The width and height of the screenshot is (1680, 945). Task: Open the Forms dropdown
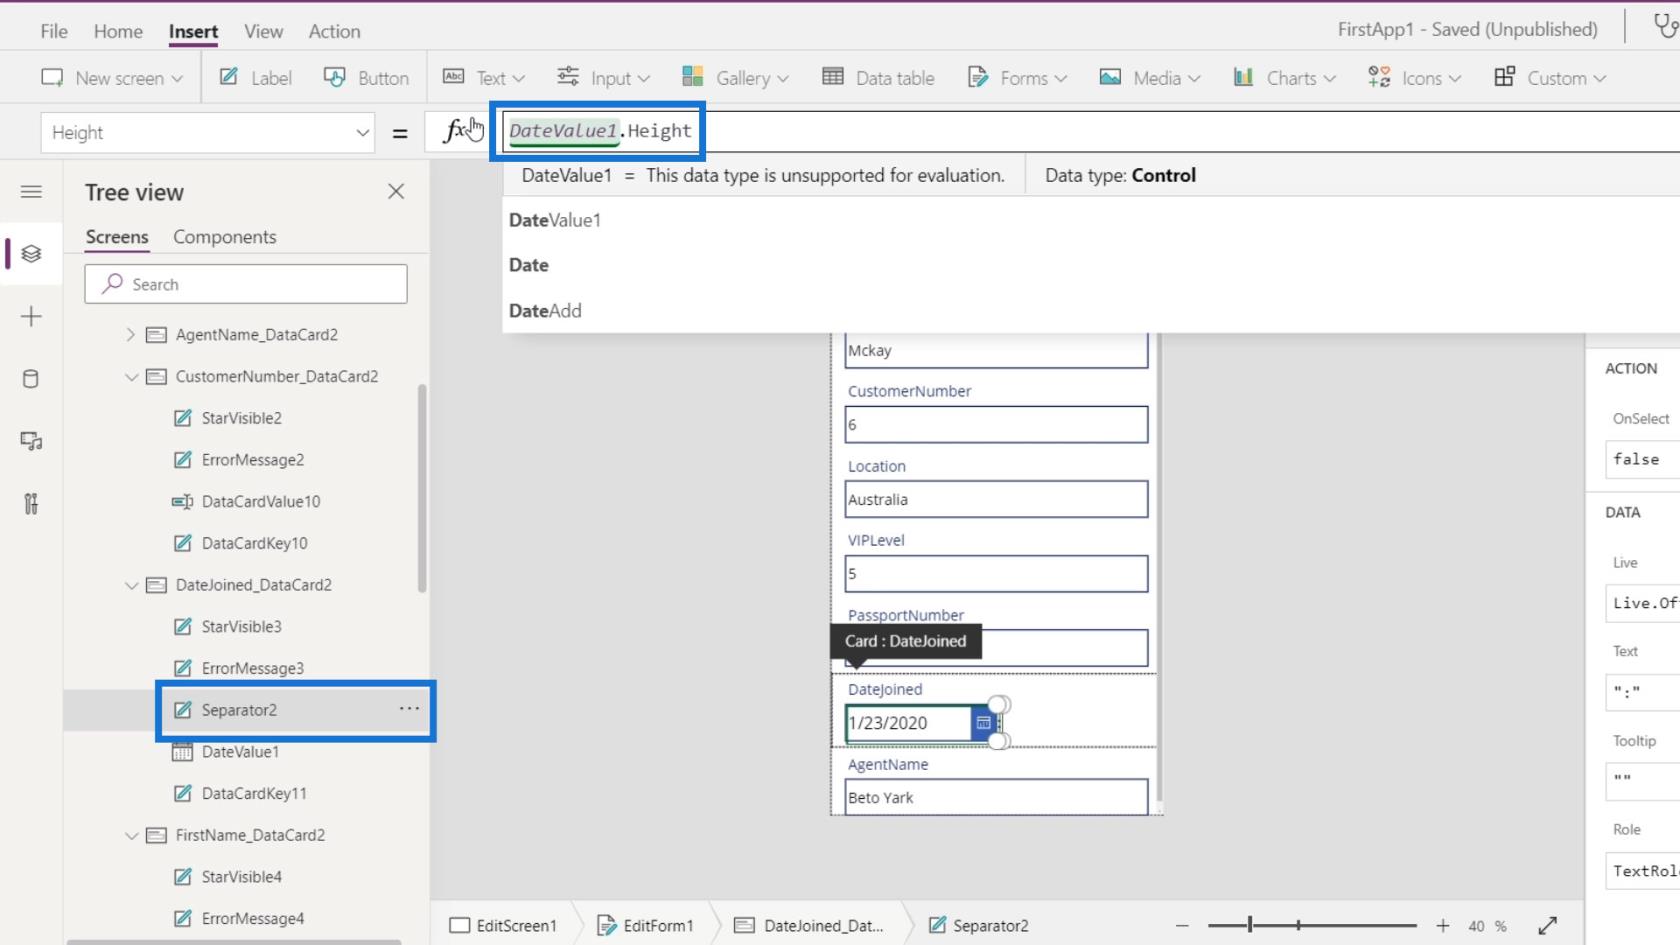pos(1017,78)
